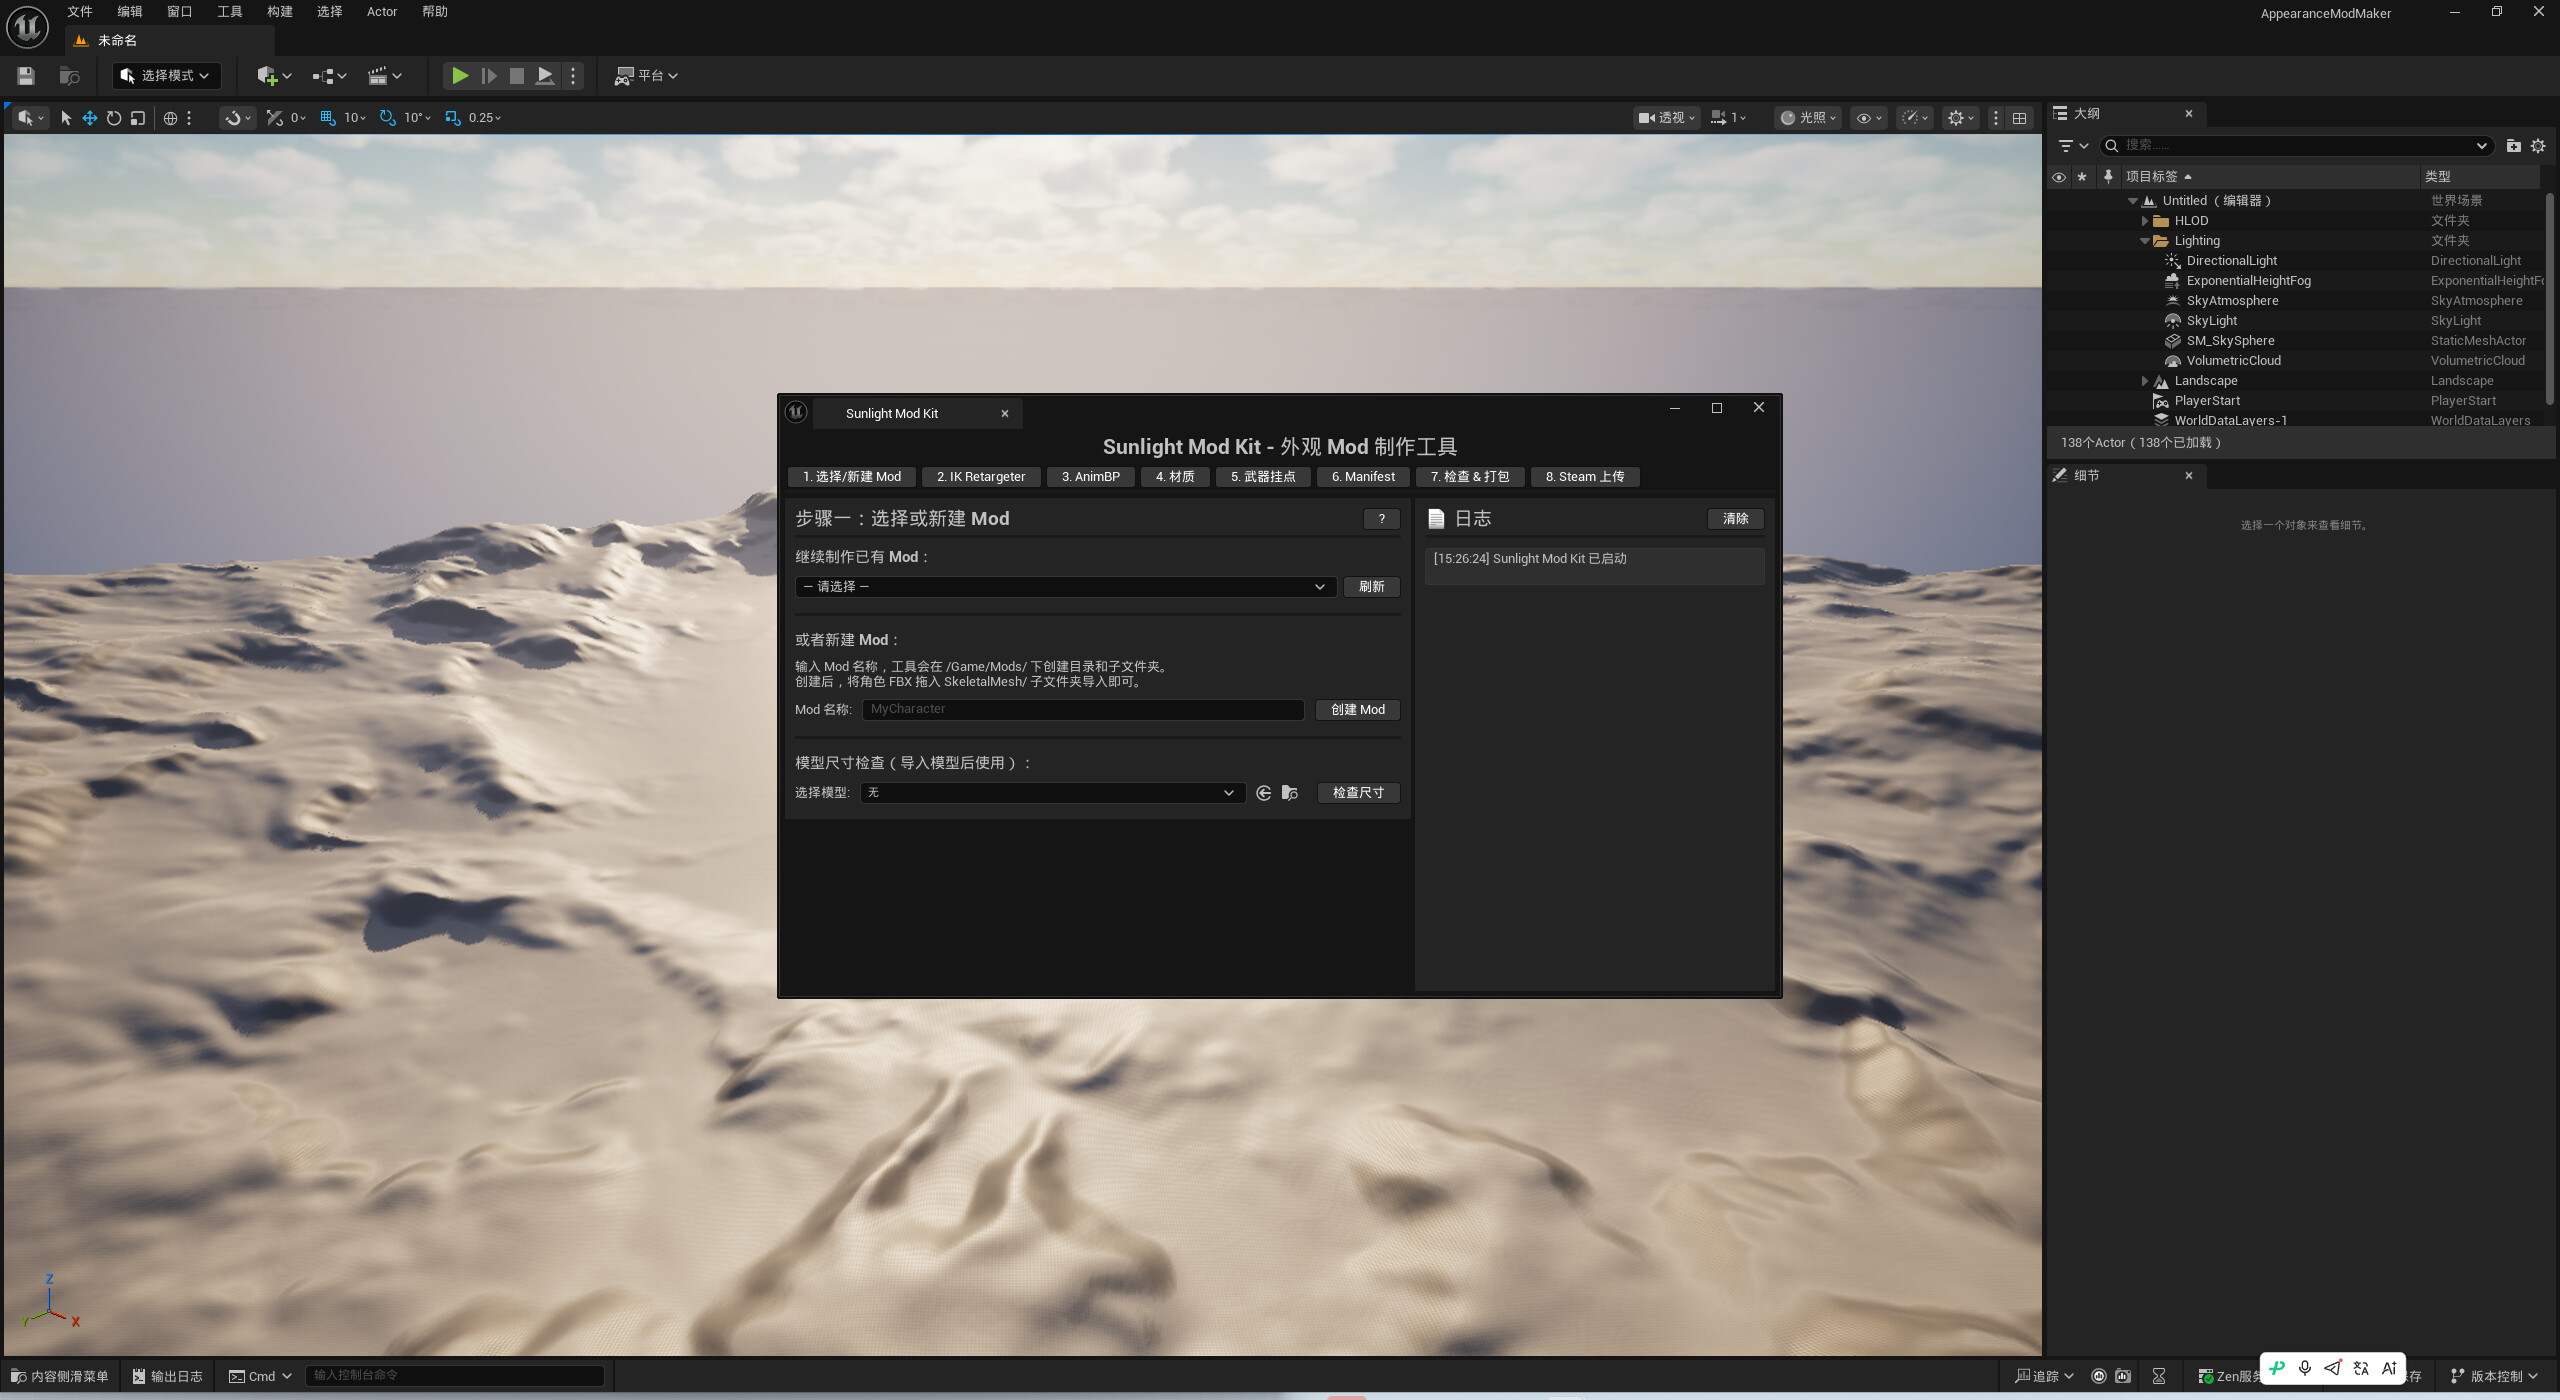Click the 清除 log clear button
This screenshot has height=1400, width=2560.
tap(1735, 519)
